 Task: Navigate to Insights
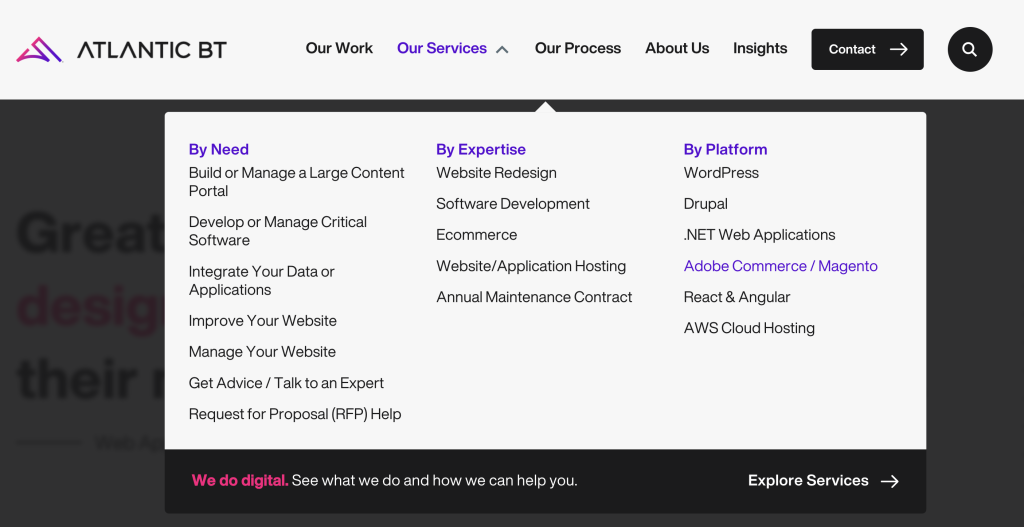(x=759, y=48)
